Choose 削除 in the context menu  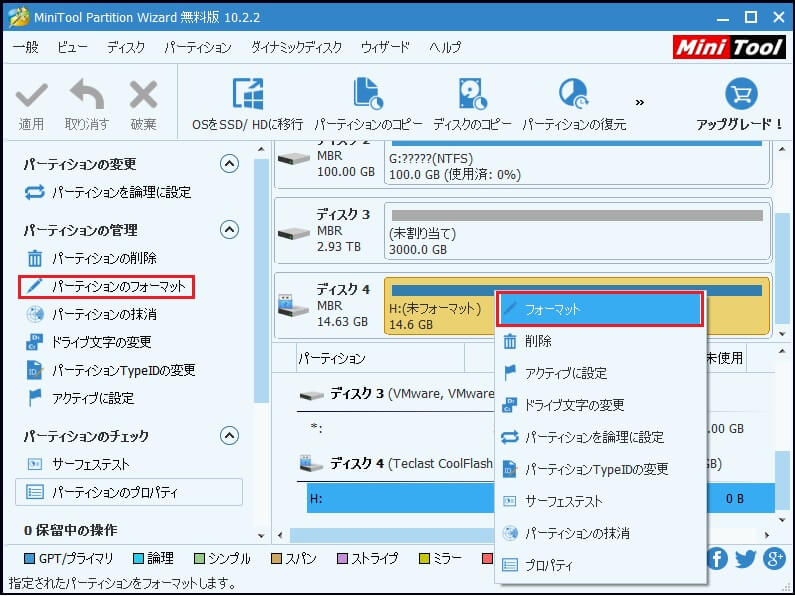[600, 342]
